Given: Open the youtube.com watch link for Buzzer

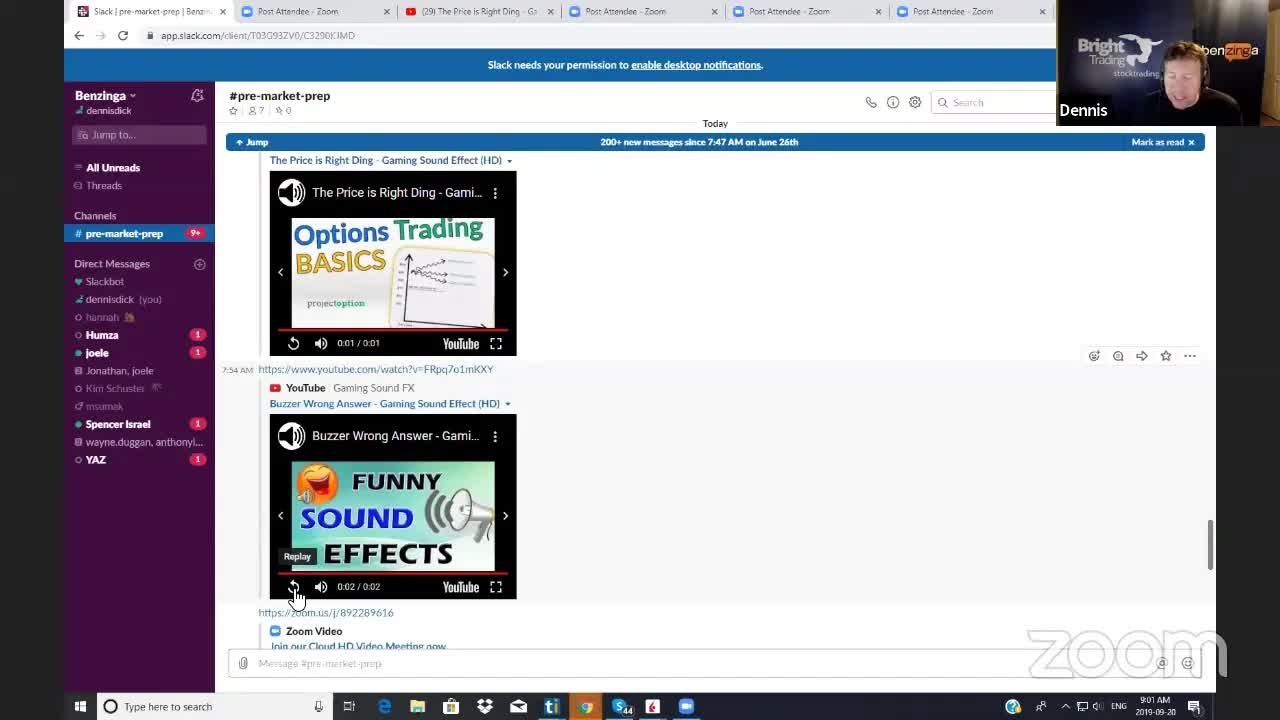Looking at the screenshot, I should point(376,370).
